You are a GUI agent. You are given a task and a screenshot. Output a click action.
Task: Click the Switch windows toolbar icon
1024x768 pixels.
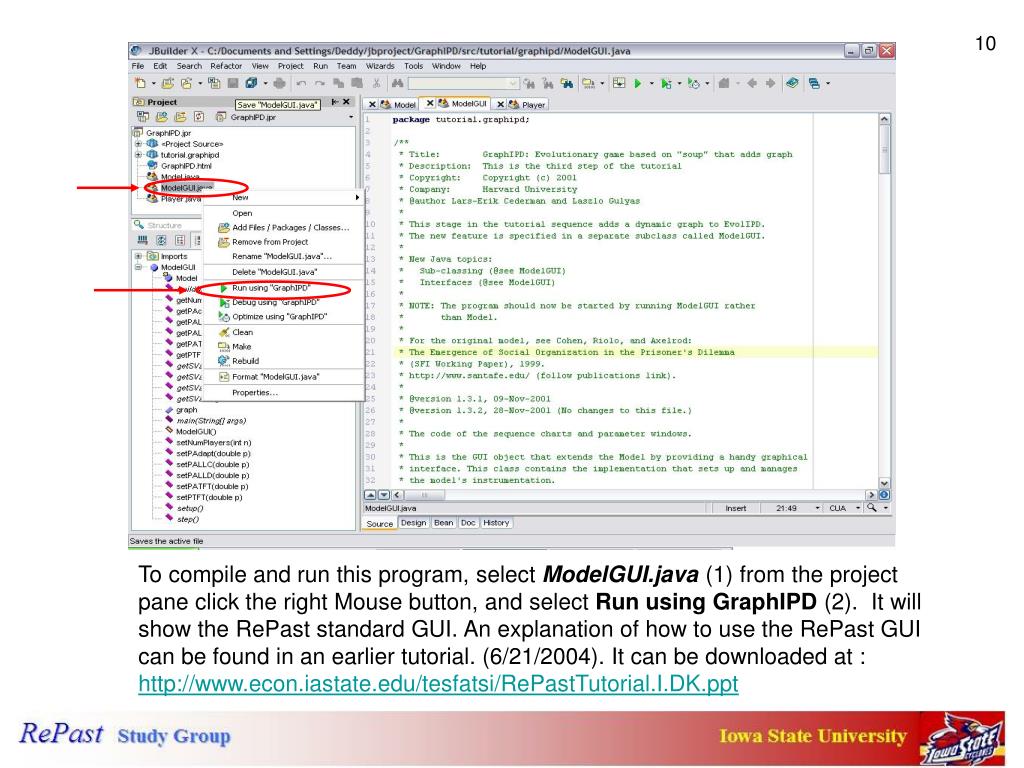point(814,84)
